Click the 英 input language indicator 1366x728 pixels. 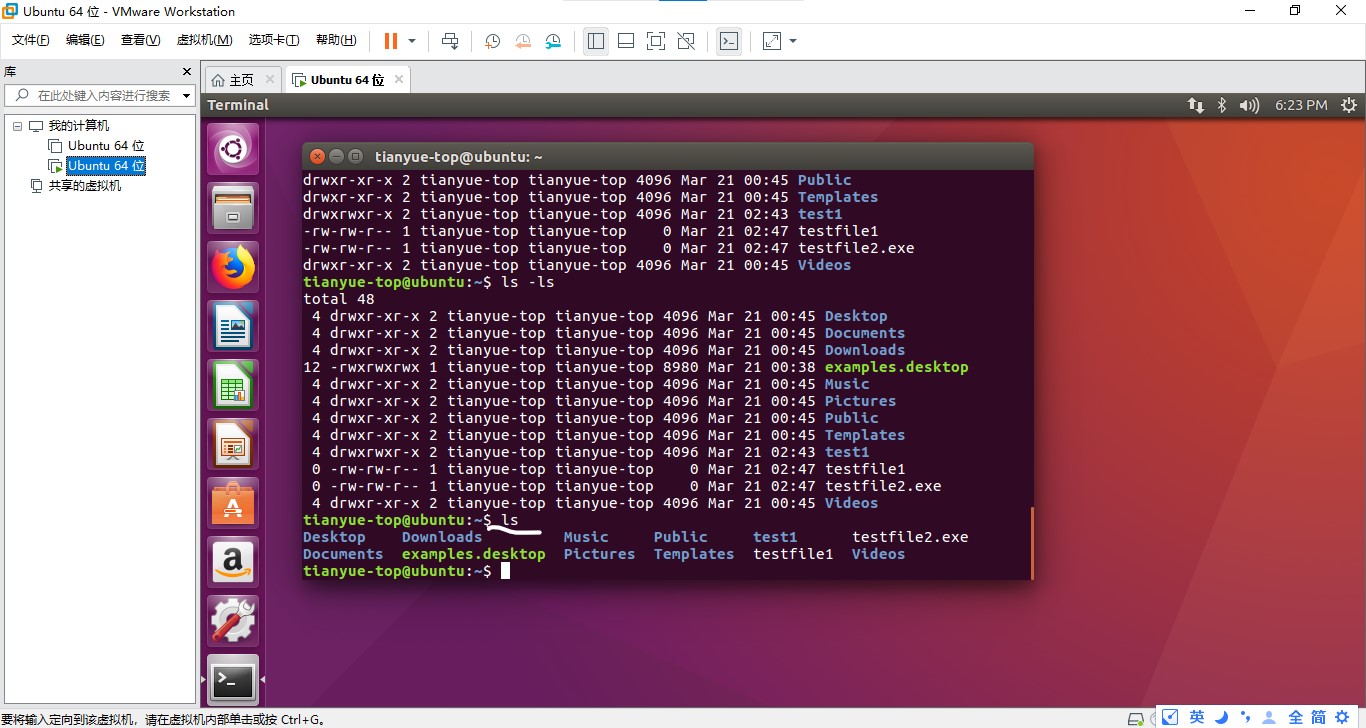1197,717
